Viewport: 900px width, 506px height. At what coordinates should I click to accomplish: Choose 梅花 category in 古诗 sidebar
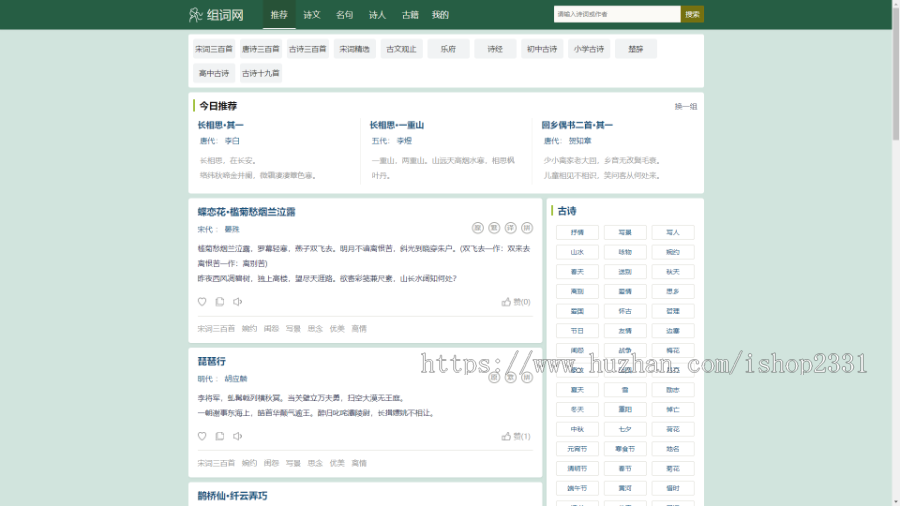(673, 350)
